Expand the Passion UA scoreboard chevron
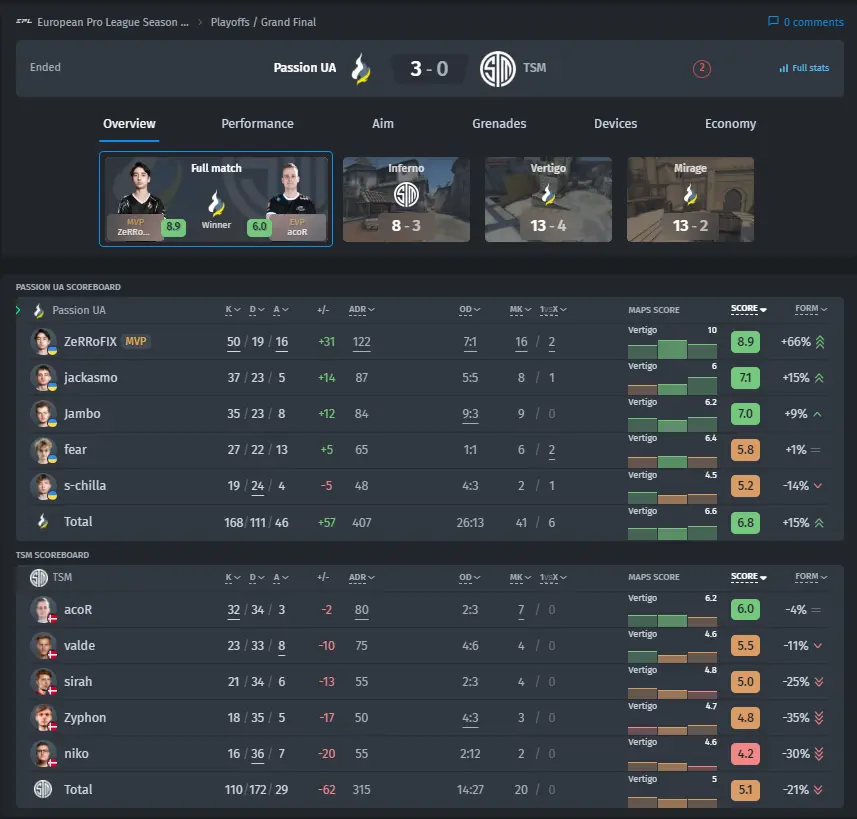 tap(19, 311)
